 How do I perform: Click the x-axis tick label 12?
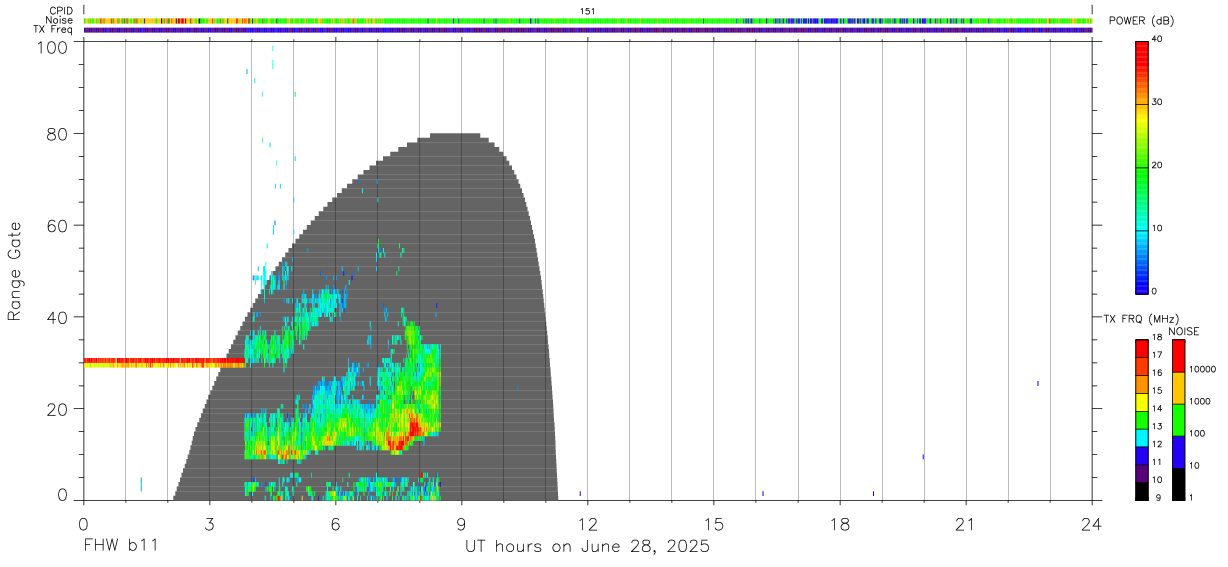coord(588,524)
